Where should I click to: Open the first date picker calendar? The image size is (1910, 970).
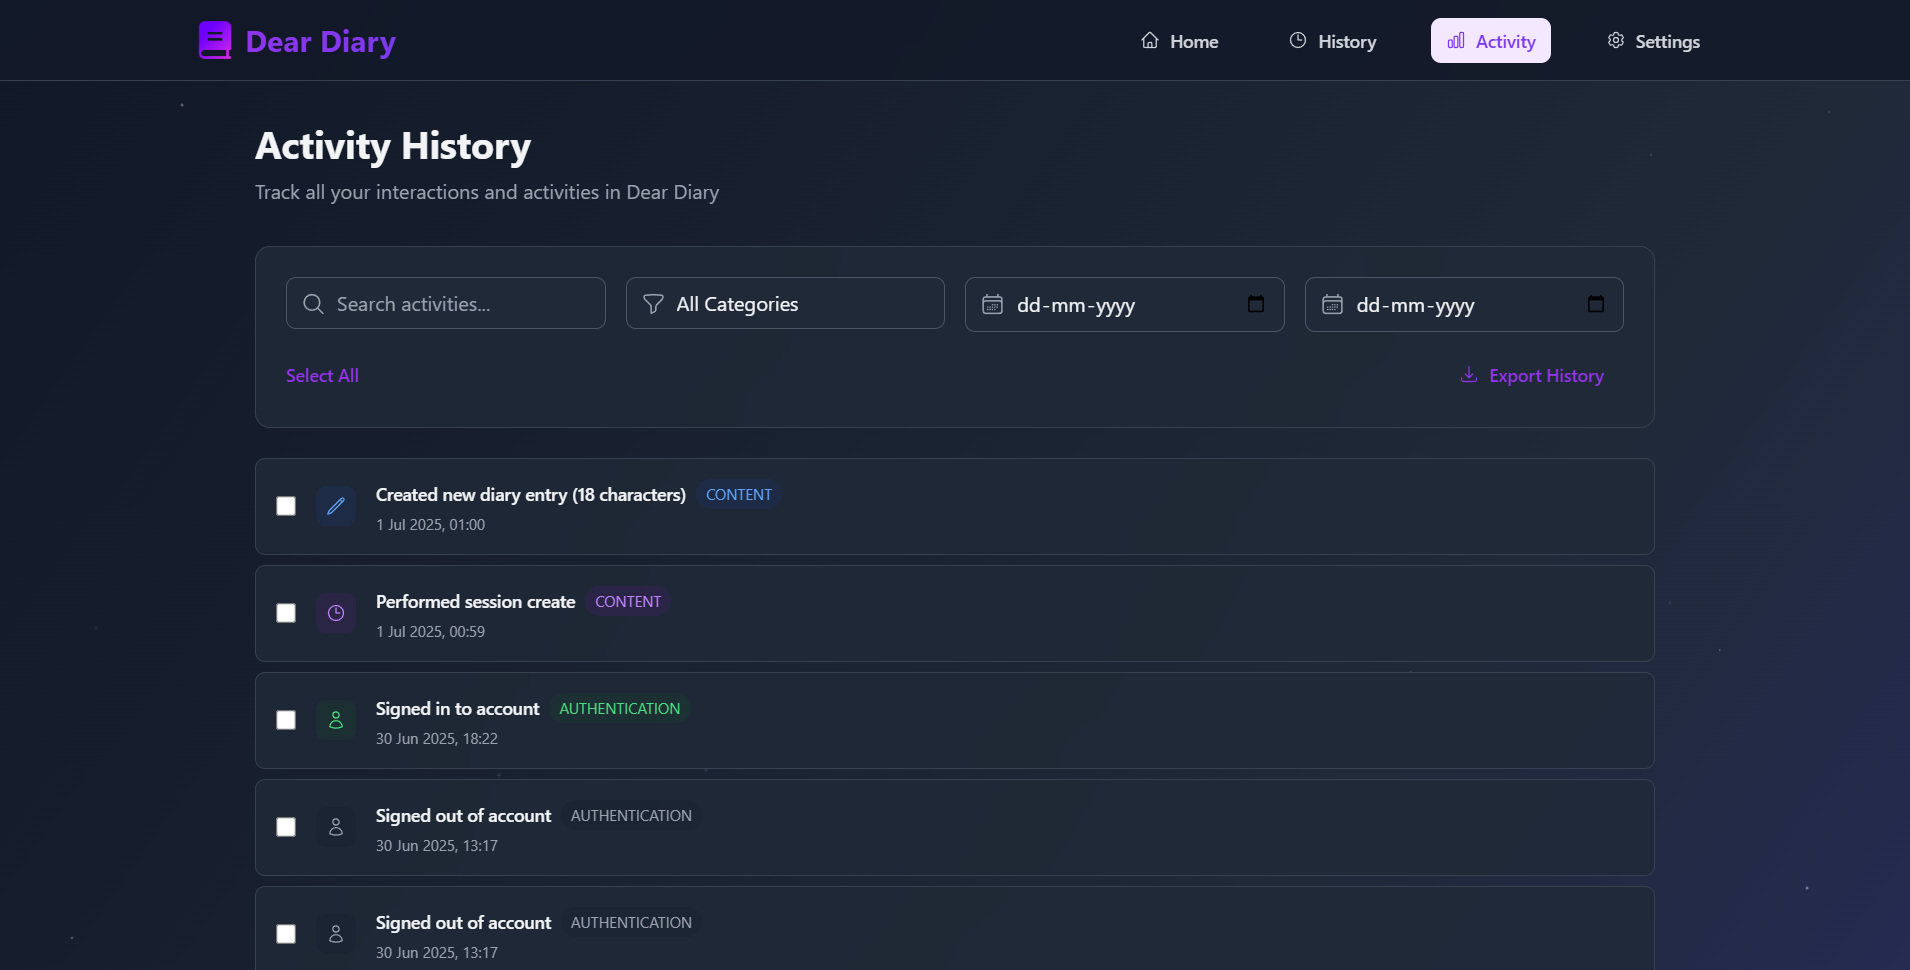[x=1256, y=304]
